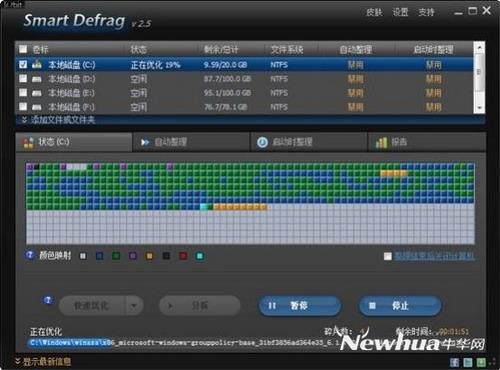Click the drive icon of 本地磁盘 (D:)
Viewport: 500px width, 370px height.
[37, 79]
